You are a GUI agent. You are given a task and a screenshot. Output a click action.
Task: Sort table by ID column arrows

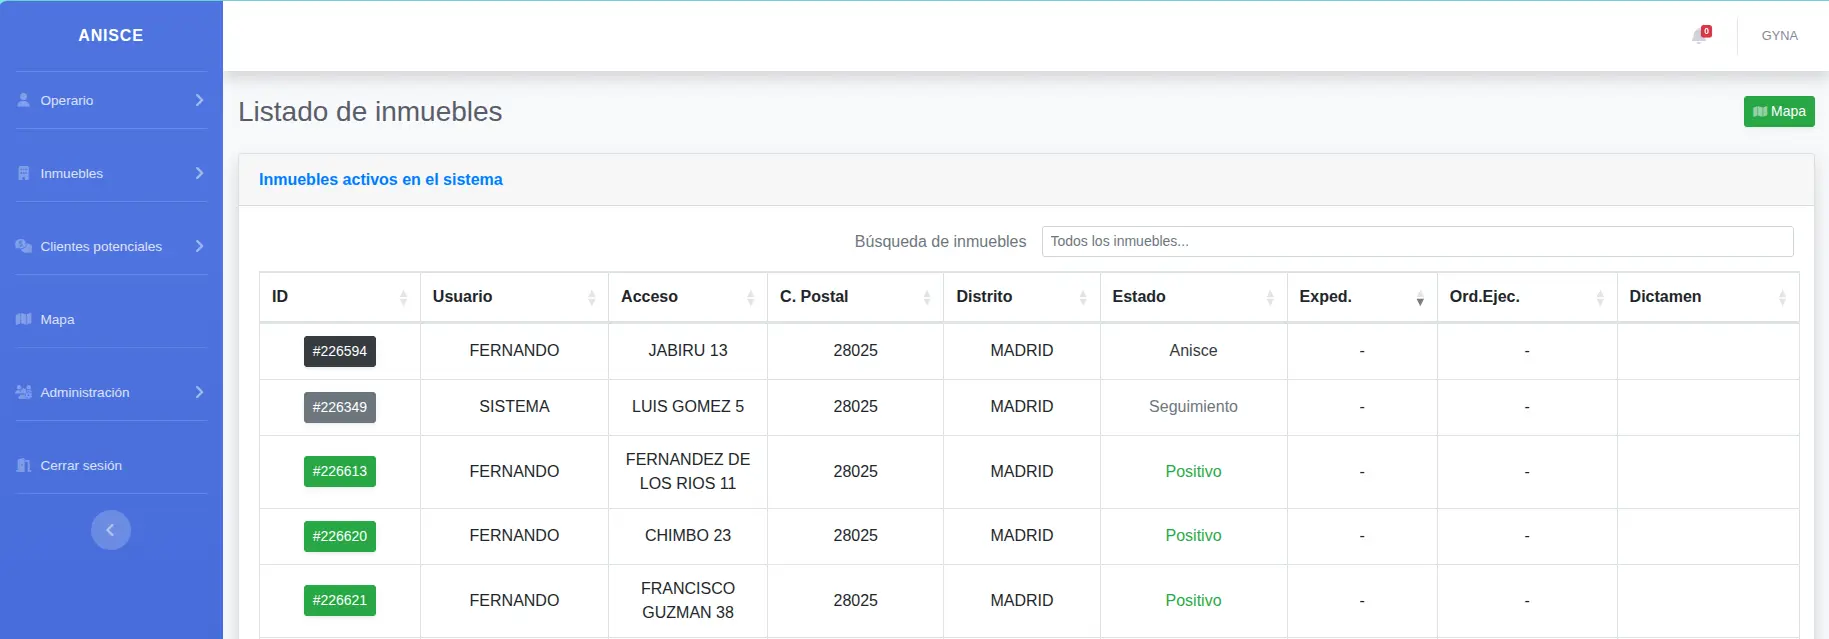[x=403, y=297]
